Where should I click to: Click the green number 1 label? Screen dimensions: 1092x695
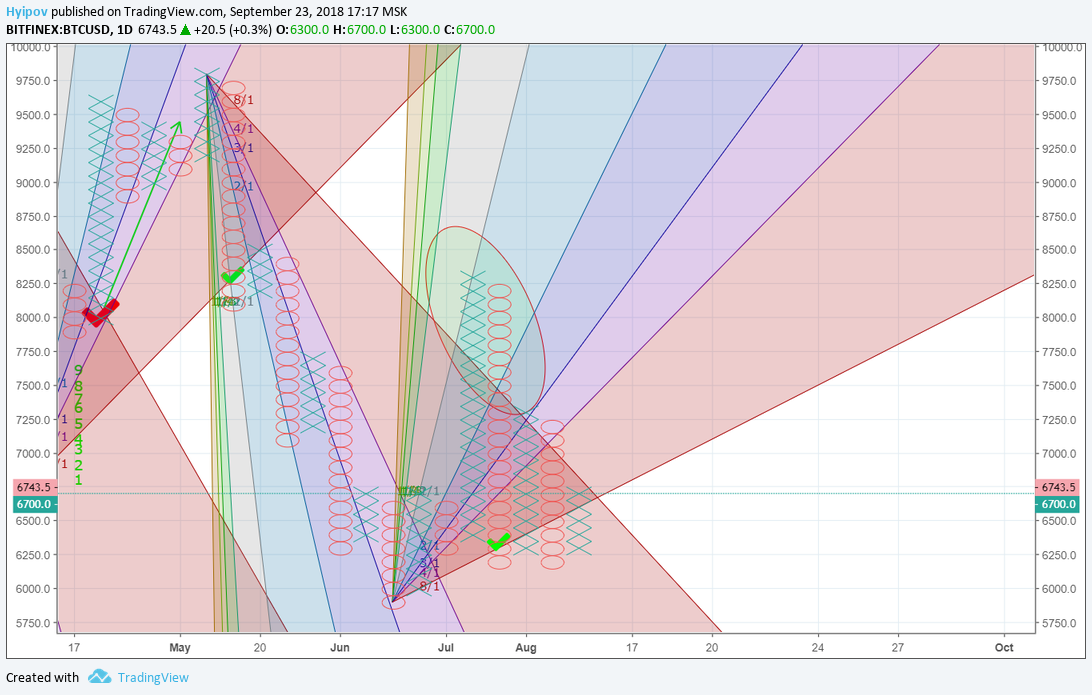coord(78,480)
